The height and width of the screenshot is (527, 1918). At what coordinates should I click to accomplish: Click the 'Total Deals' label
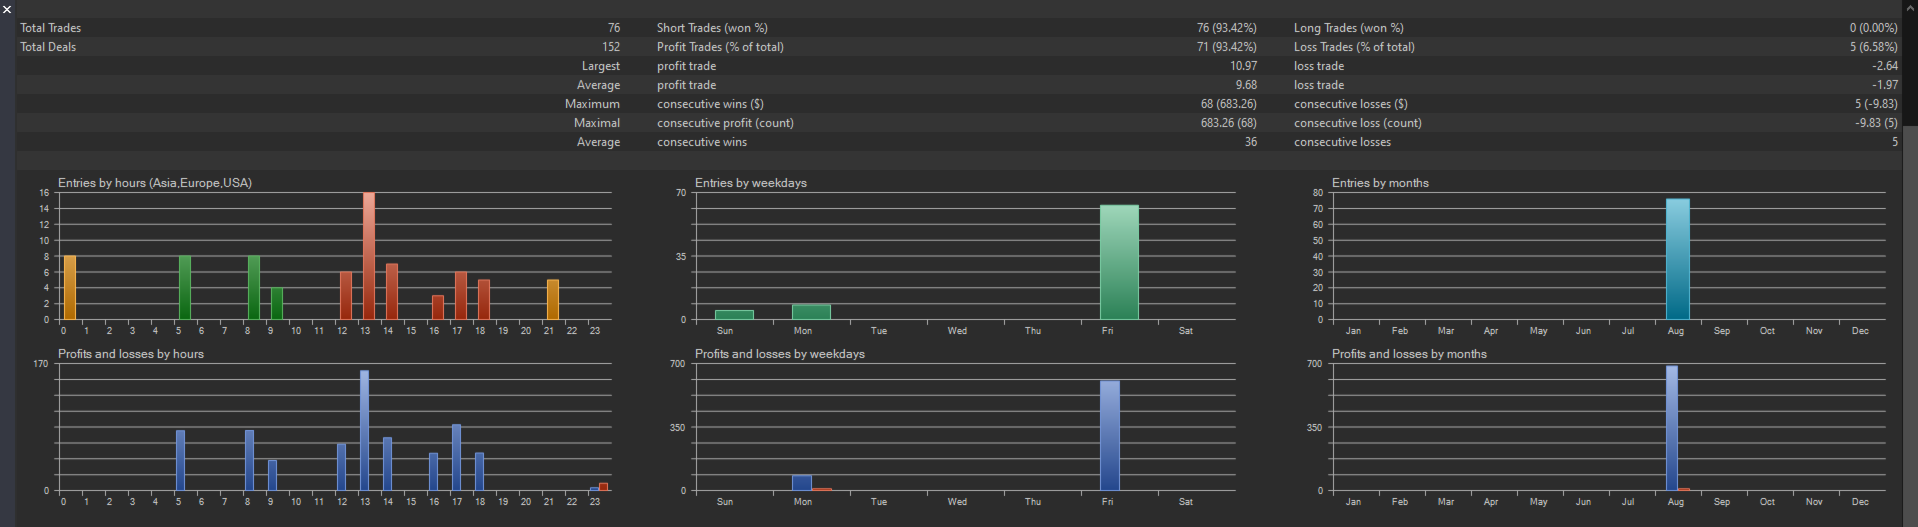point(48,47)
